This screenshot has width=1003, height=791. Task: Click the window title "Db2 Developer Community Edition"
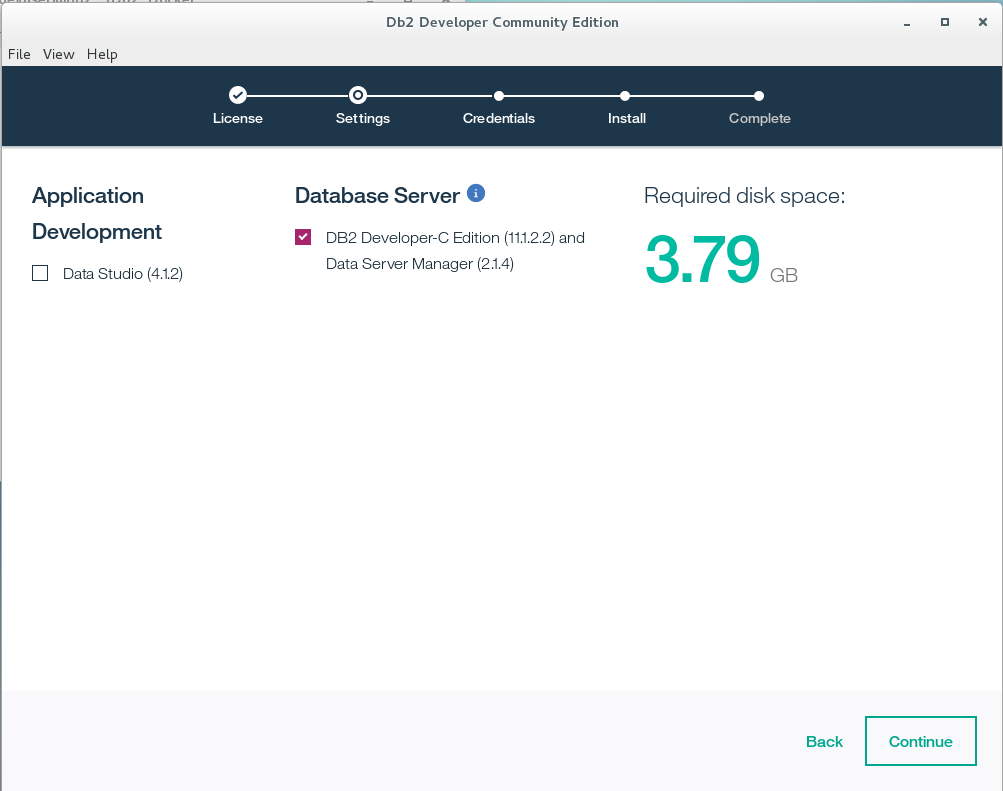click(502, 22)
